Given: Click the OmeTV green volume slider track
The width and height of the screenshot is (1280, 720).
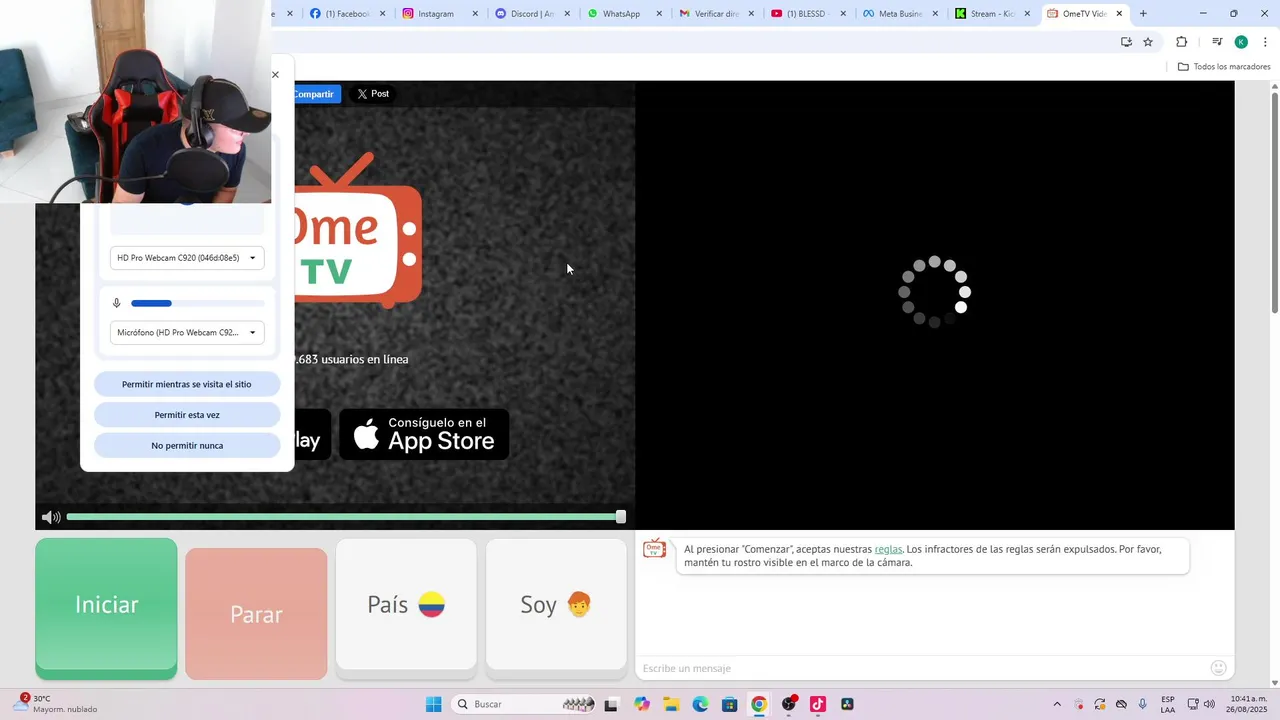Looking at the screenshot, I should (x=343, y=517).
